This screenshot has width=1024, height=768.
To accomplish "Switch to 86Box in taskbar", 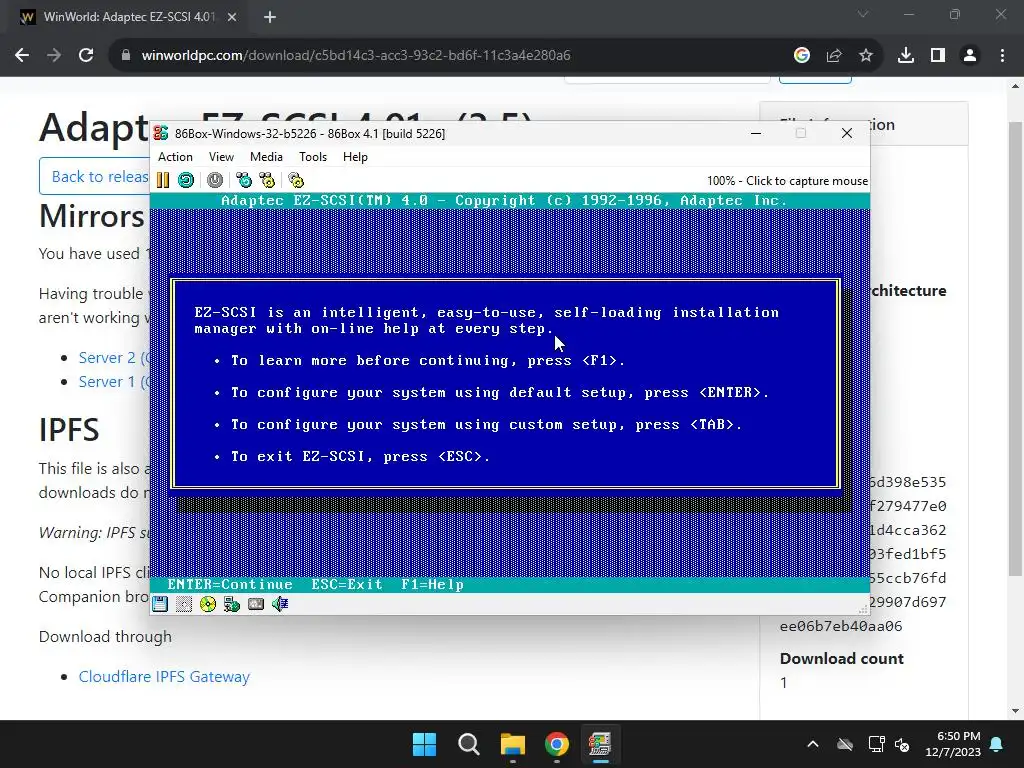I will click(600, 744).
